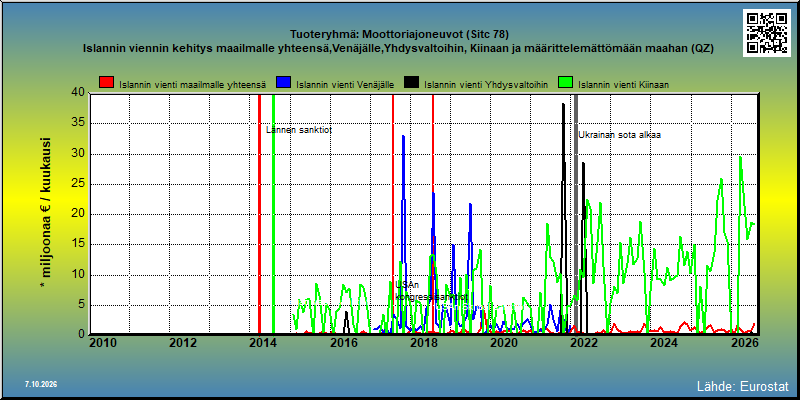The image size is (800, 400).
Task: Click x-axis year label 2016
Action: [x=343, y=344]
